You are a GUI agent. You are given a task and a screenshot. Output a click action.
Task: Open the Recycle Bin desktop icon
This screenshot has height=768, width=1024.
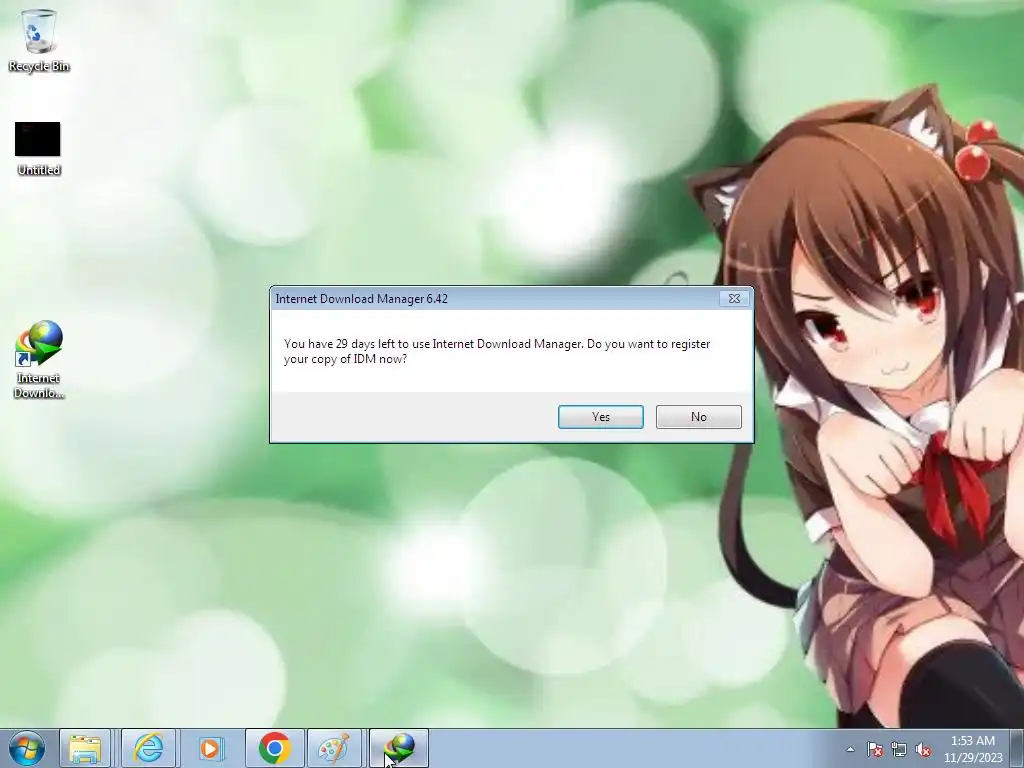(x=39, y=40)
